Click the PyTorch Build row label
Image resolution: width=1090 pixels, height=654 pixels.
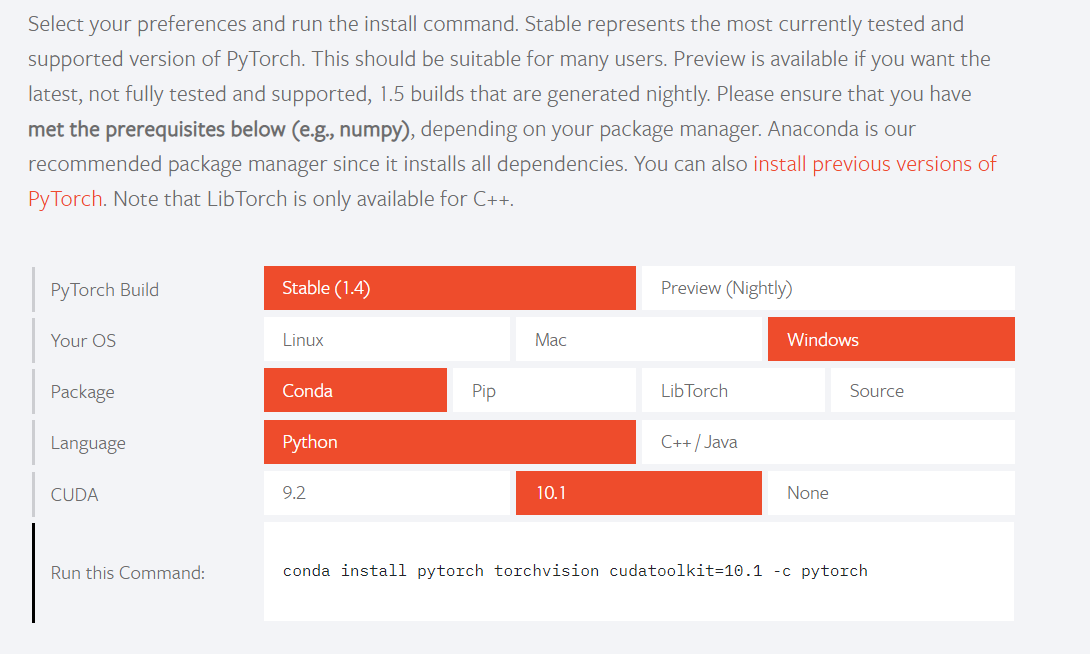105,289
